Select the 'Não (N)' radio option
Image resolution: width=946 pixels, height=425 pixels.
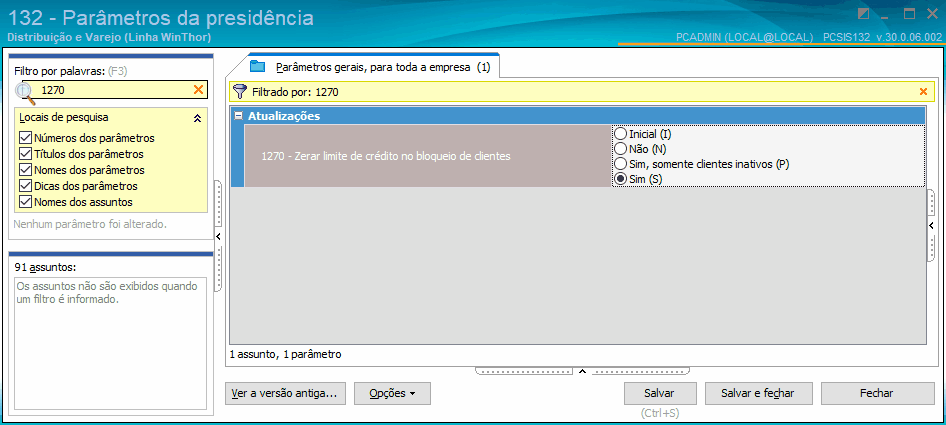620,149
